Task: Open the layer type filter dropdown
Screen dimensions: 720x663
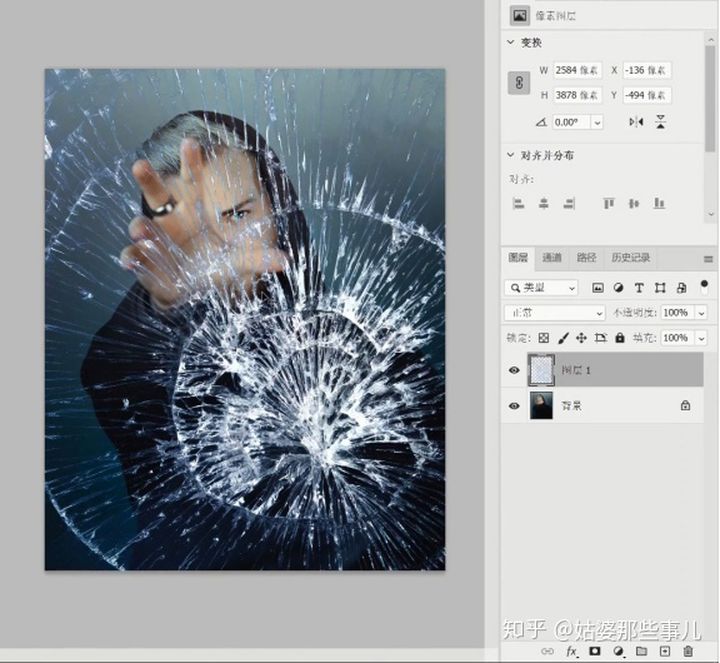Action: coord(541,288)
